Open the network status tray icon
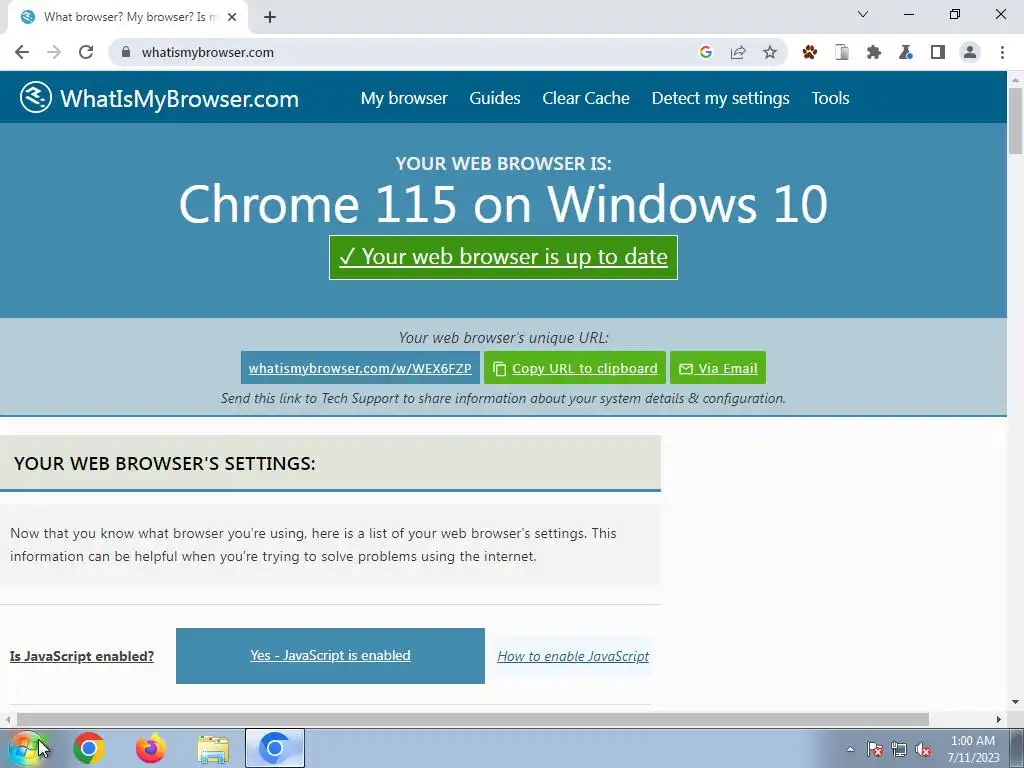Screen dimensions: 1024x768 pos(899,749)
